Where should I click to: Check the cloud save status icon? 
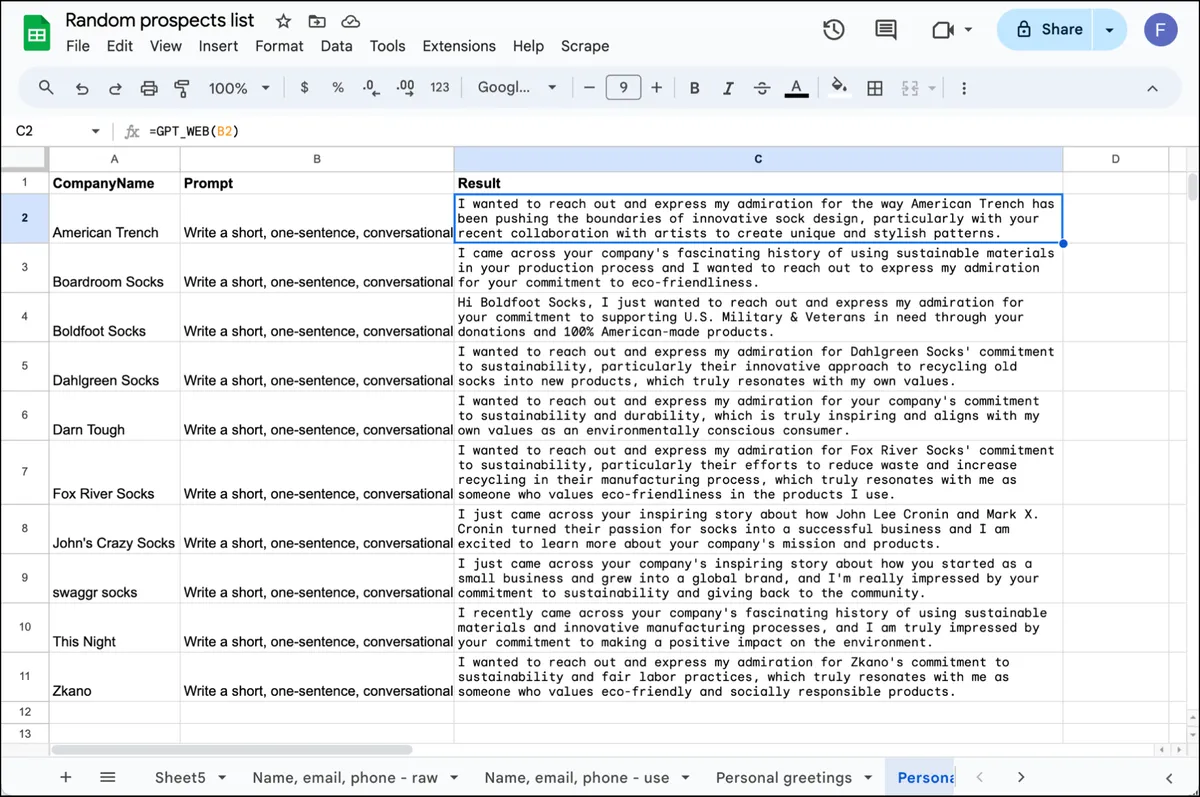click(350, 21)
